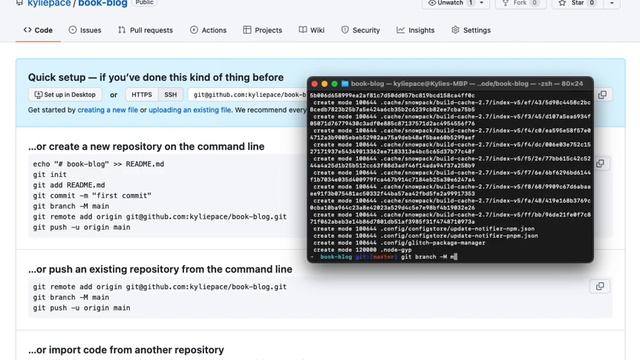Fork the repository
This screenshot has height=360, width=640.
520,3
